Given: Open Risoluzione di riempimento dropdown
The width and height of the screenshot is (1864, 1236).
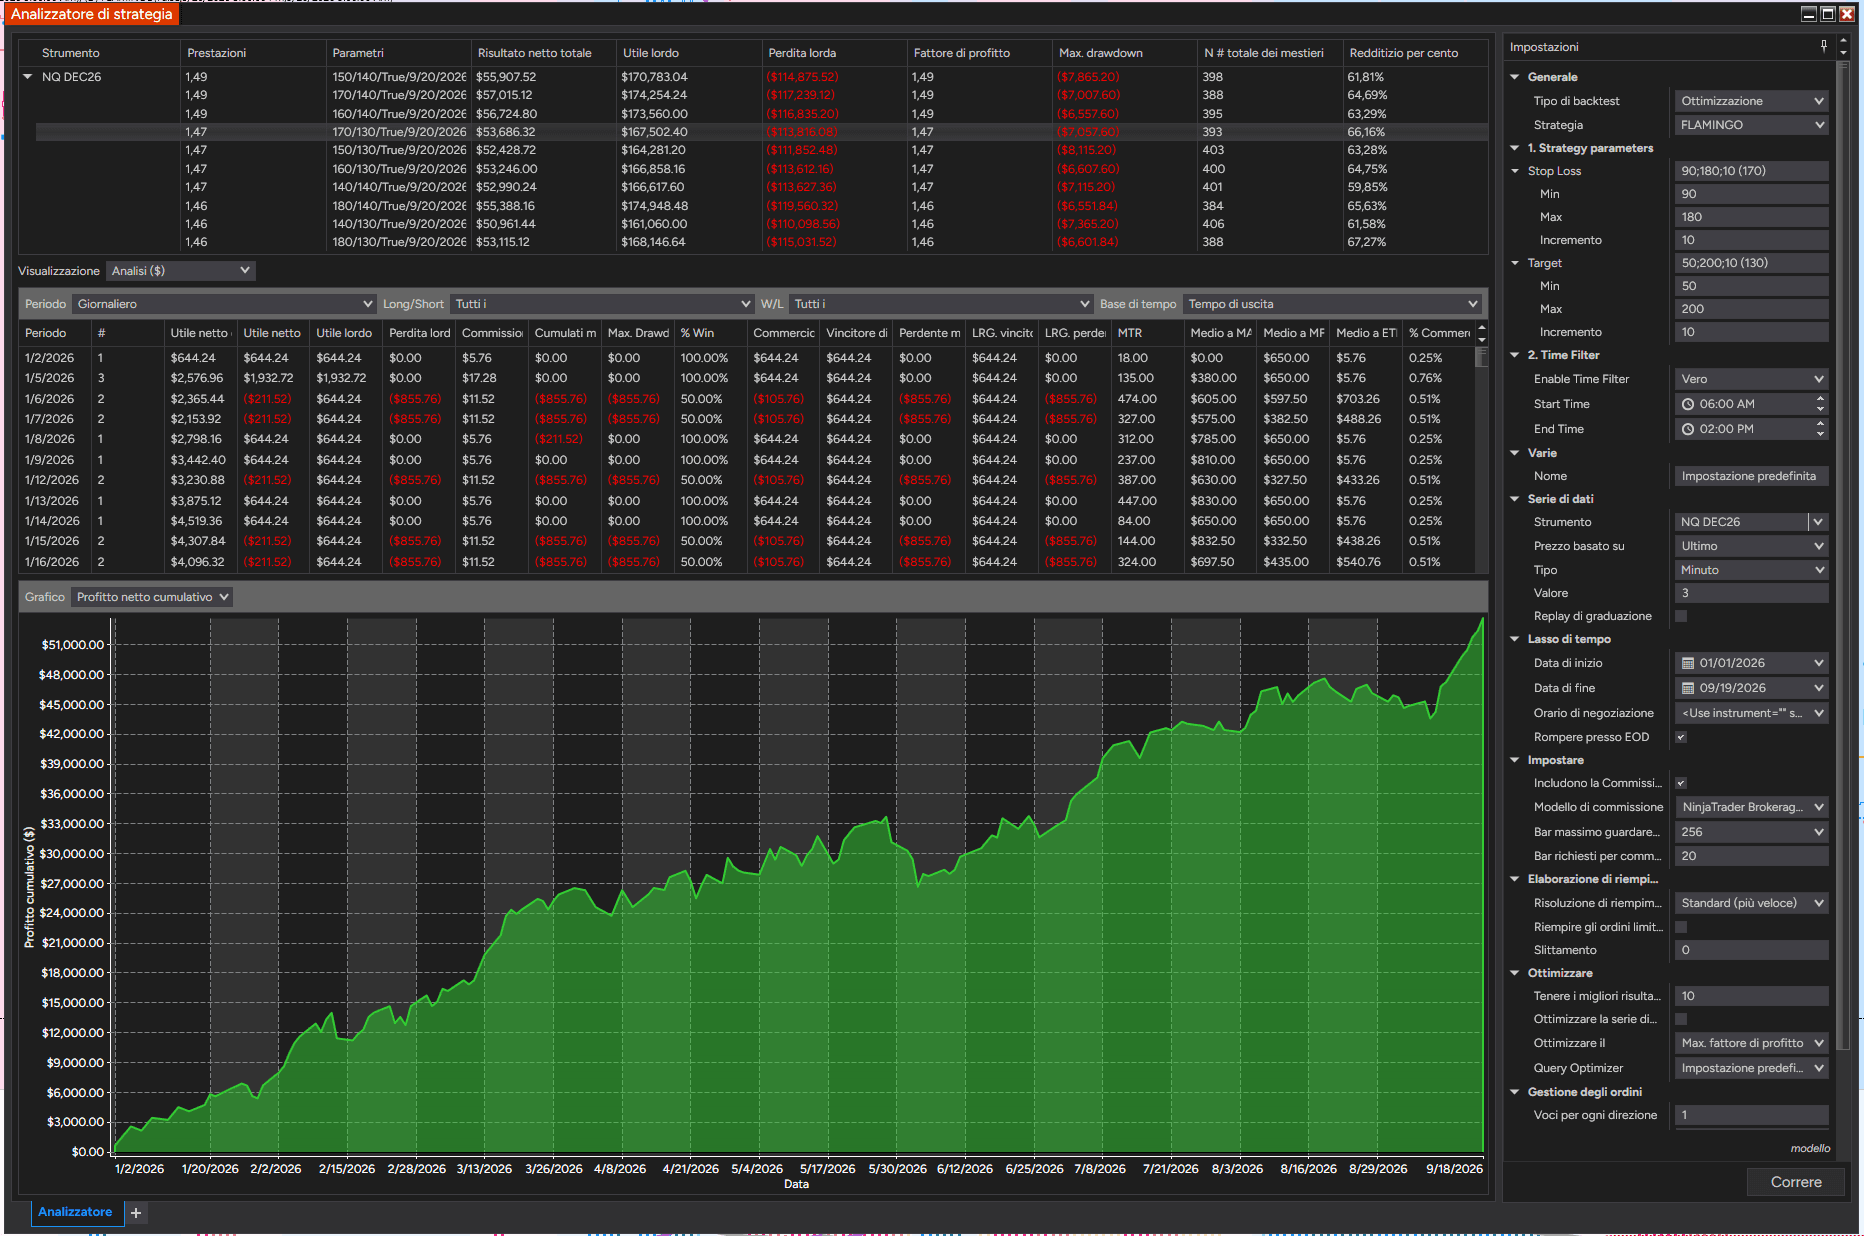Looking at the screenshot, I should [x=1752, y=903].
